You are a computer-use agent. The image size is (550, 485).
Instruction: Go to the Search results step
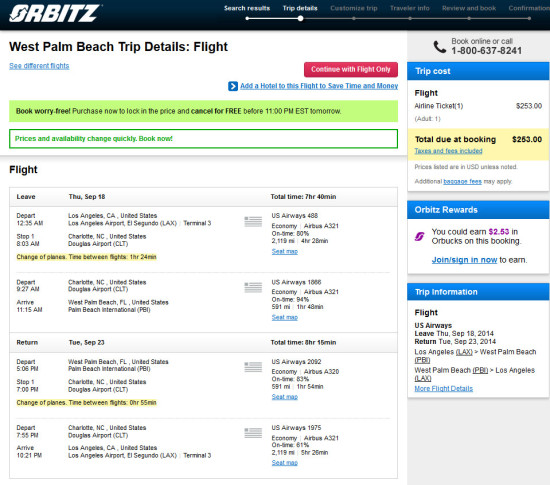pos(247,8)
